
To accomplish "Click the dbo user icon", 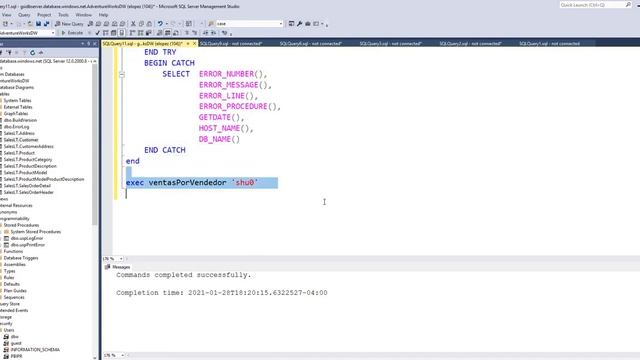I will (x=6, y=337).
